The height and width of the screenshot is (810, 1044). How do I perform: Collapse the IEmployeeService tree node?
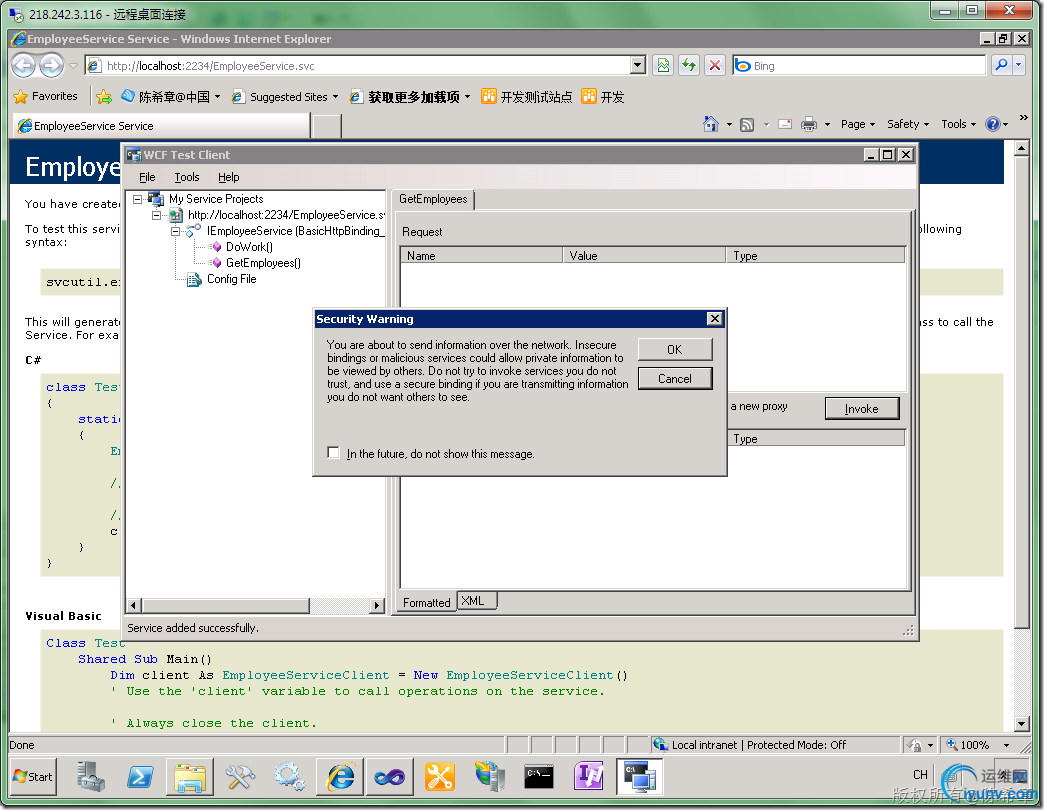[x=176, y=231]
